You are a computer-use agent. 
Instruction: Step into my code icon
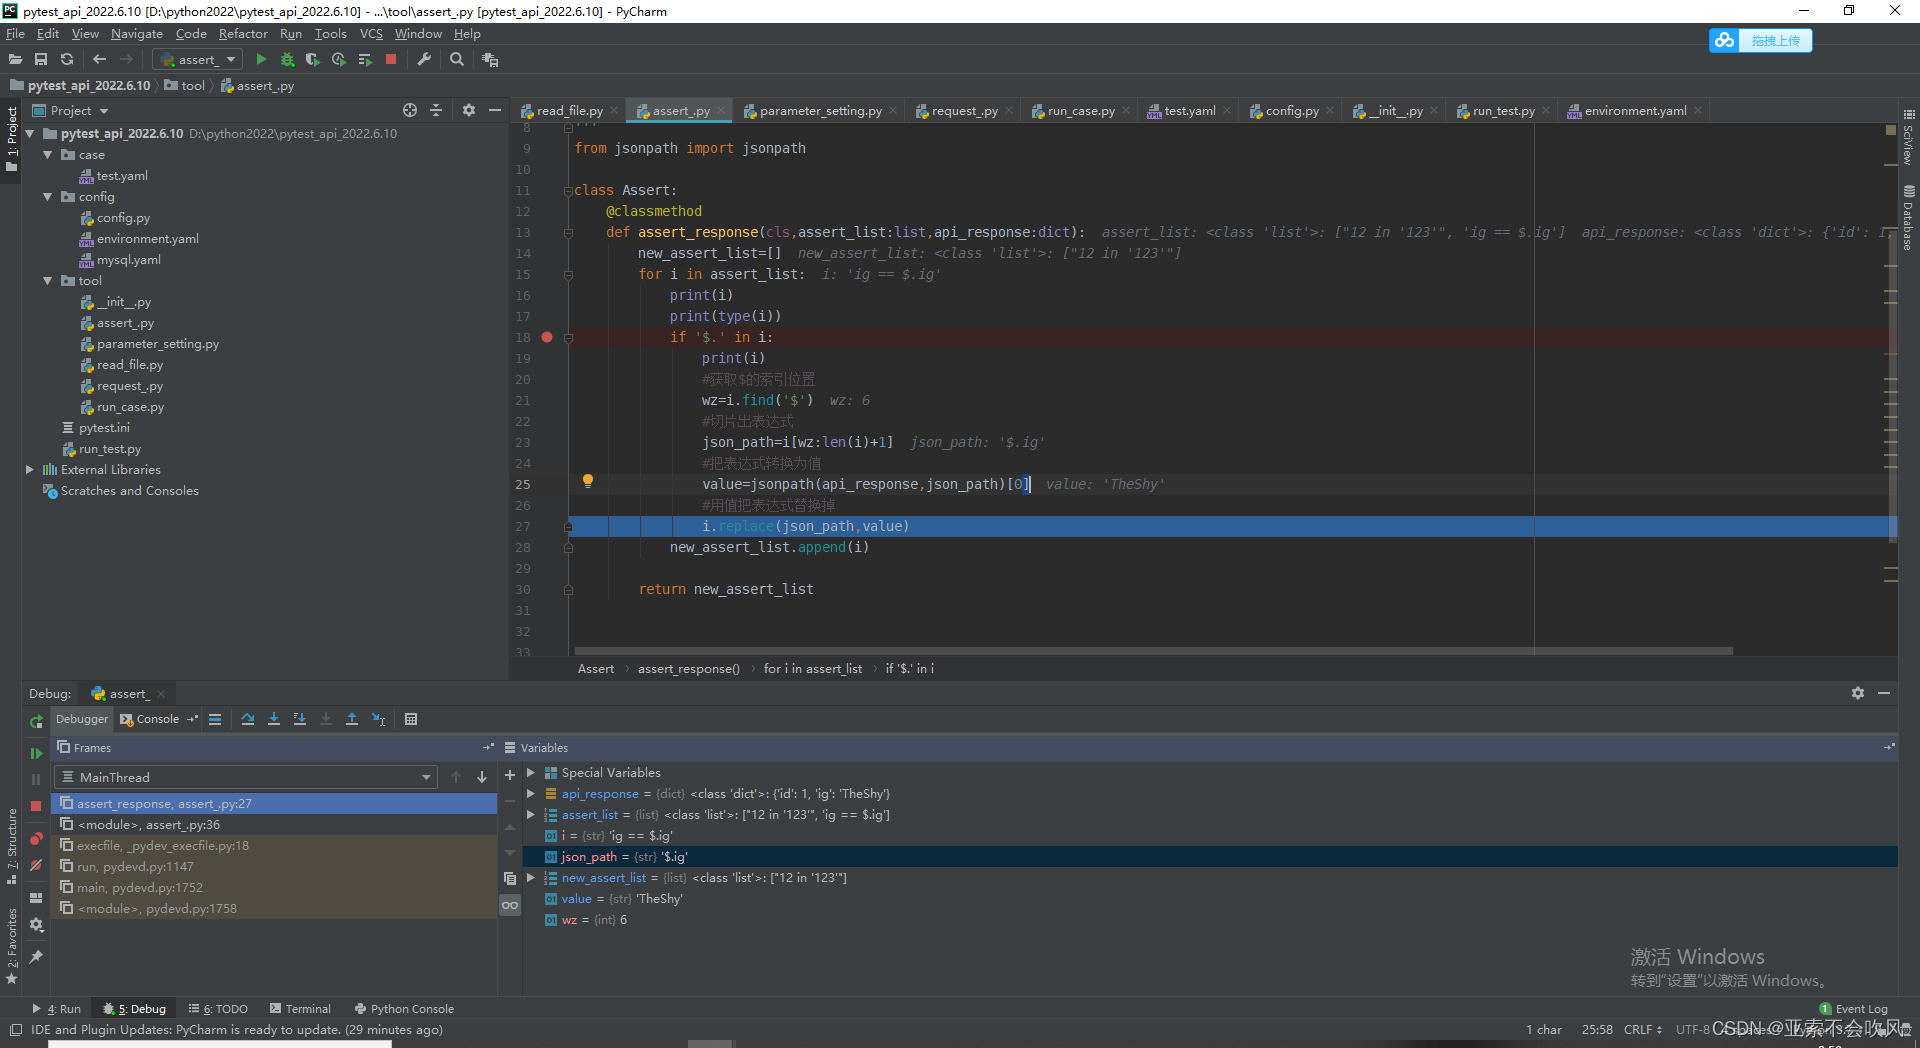point(300,719)
